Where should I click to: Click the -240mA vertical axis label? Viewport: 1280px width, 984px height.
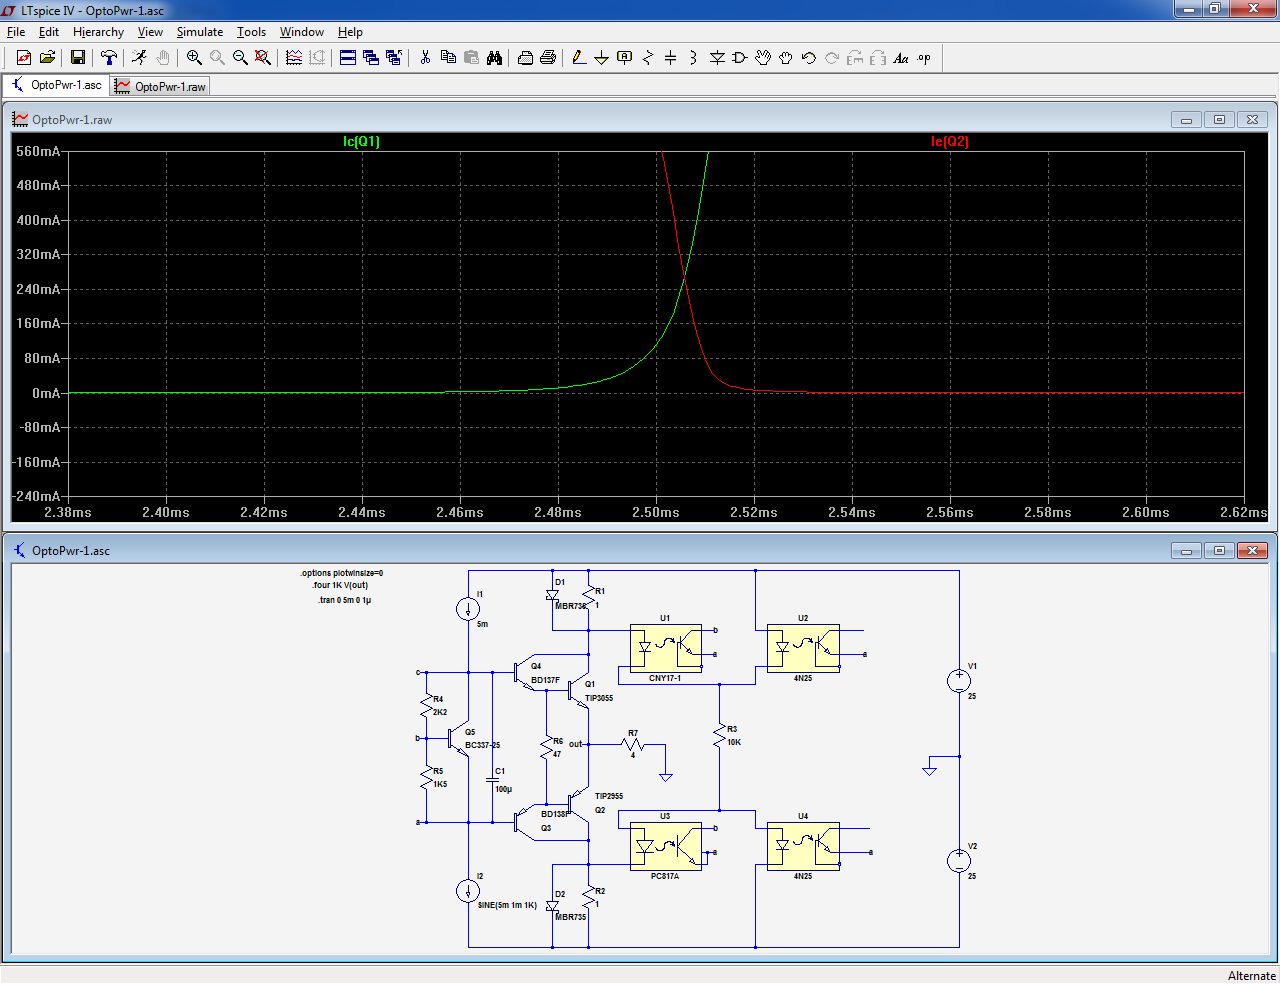[x=36, y=496]
